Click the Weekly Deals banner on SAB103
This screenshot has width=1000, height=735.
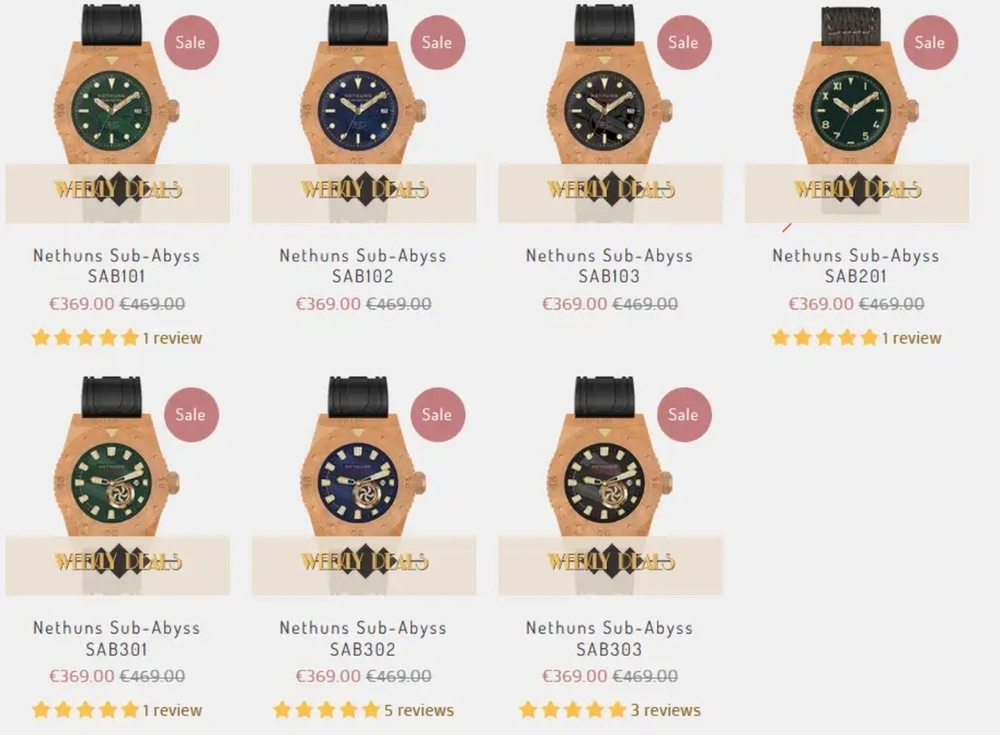click(610, 190)
